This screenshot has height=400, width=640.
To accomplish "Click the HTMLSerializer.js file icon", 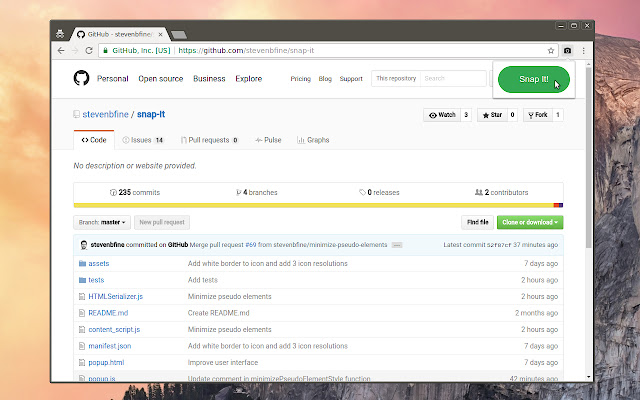I will click(x=82, y=297).
